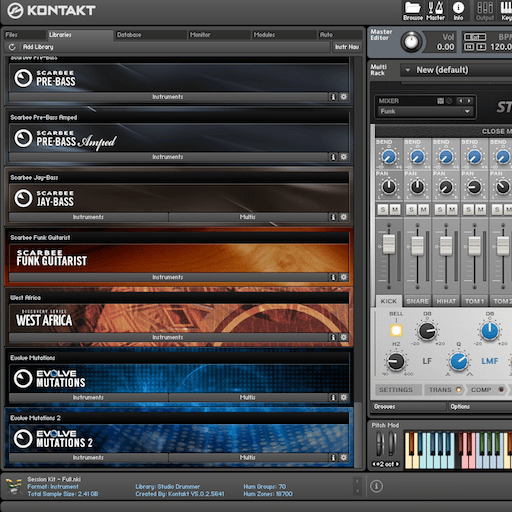Click mixer preset save icon
This screenshot has width=512, height=512.
tap(440, 101)
